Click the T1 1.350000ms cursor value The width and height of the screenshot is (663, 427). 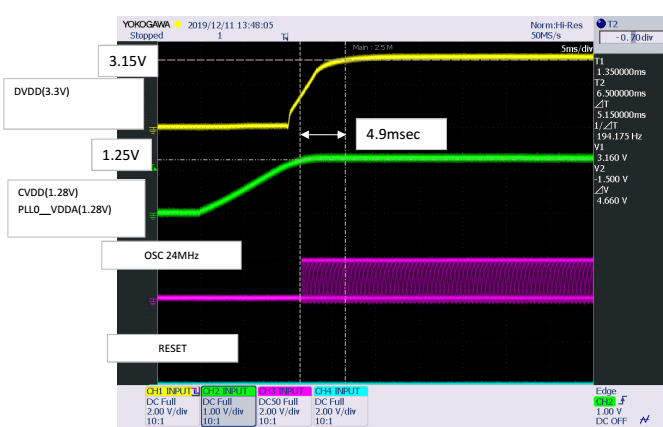coord(621,72)
